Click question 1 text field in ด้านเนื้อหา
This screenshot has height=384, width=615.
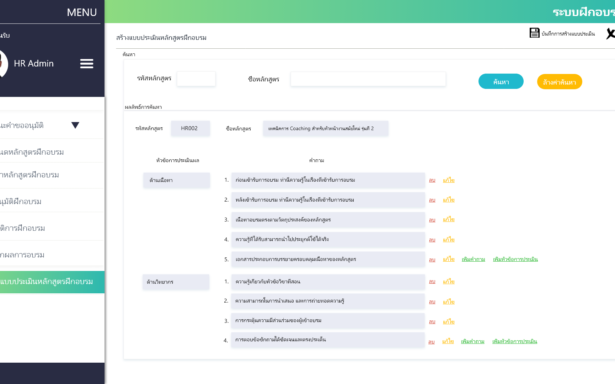[328, 180]
